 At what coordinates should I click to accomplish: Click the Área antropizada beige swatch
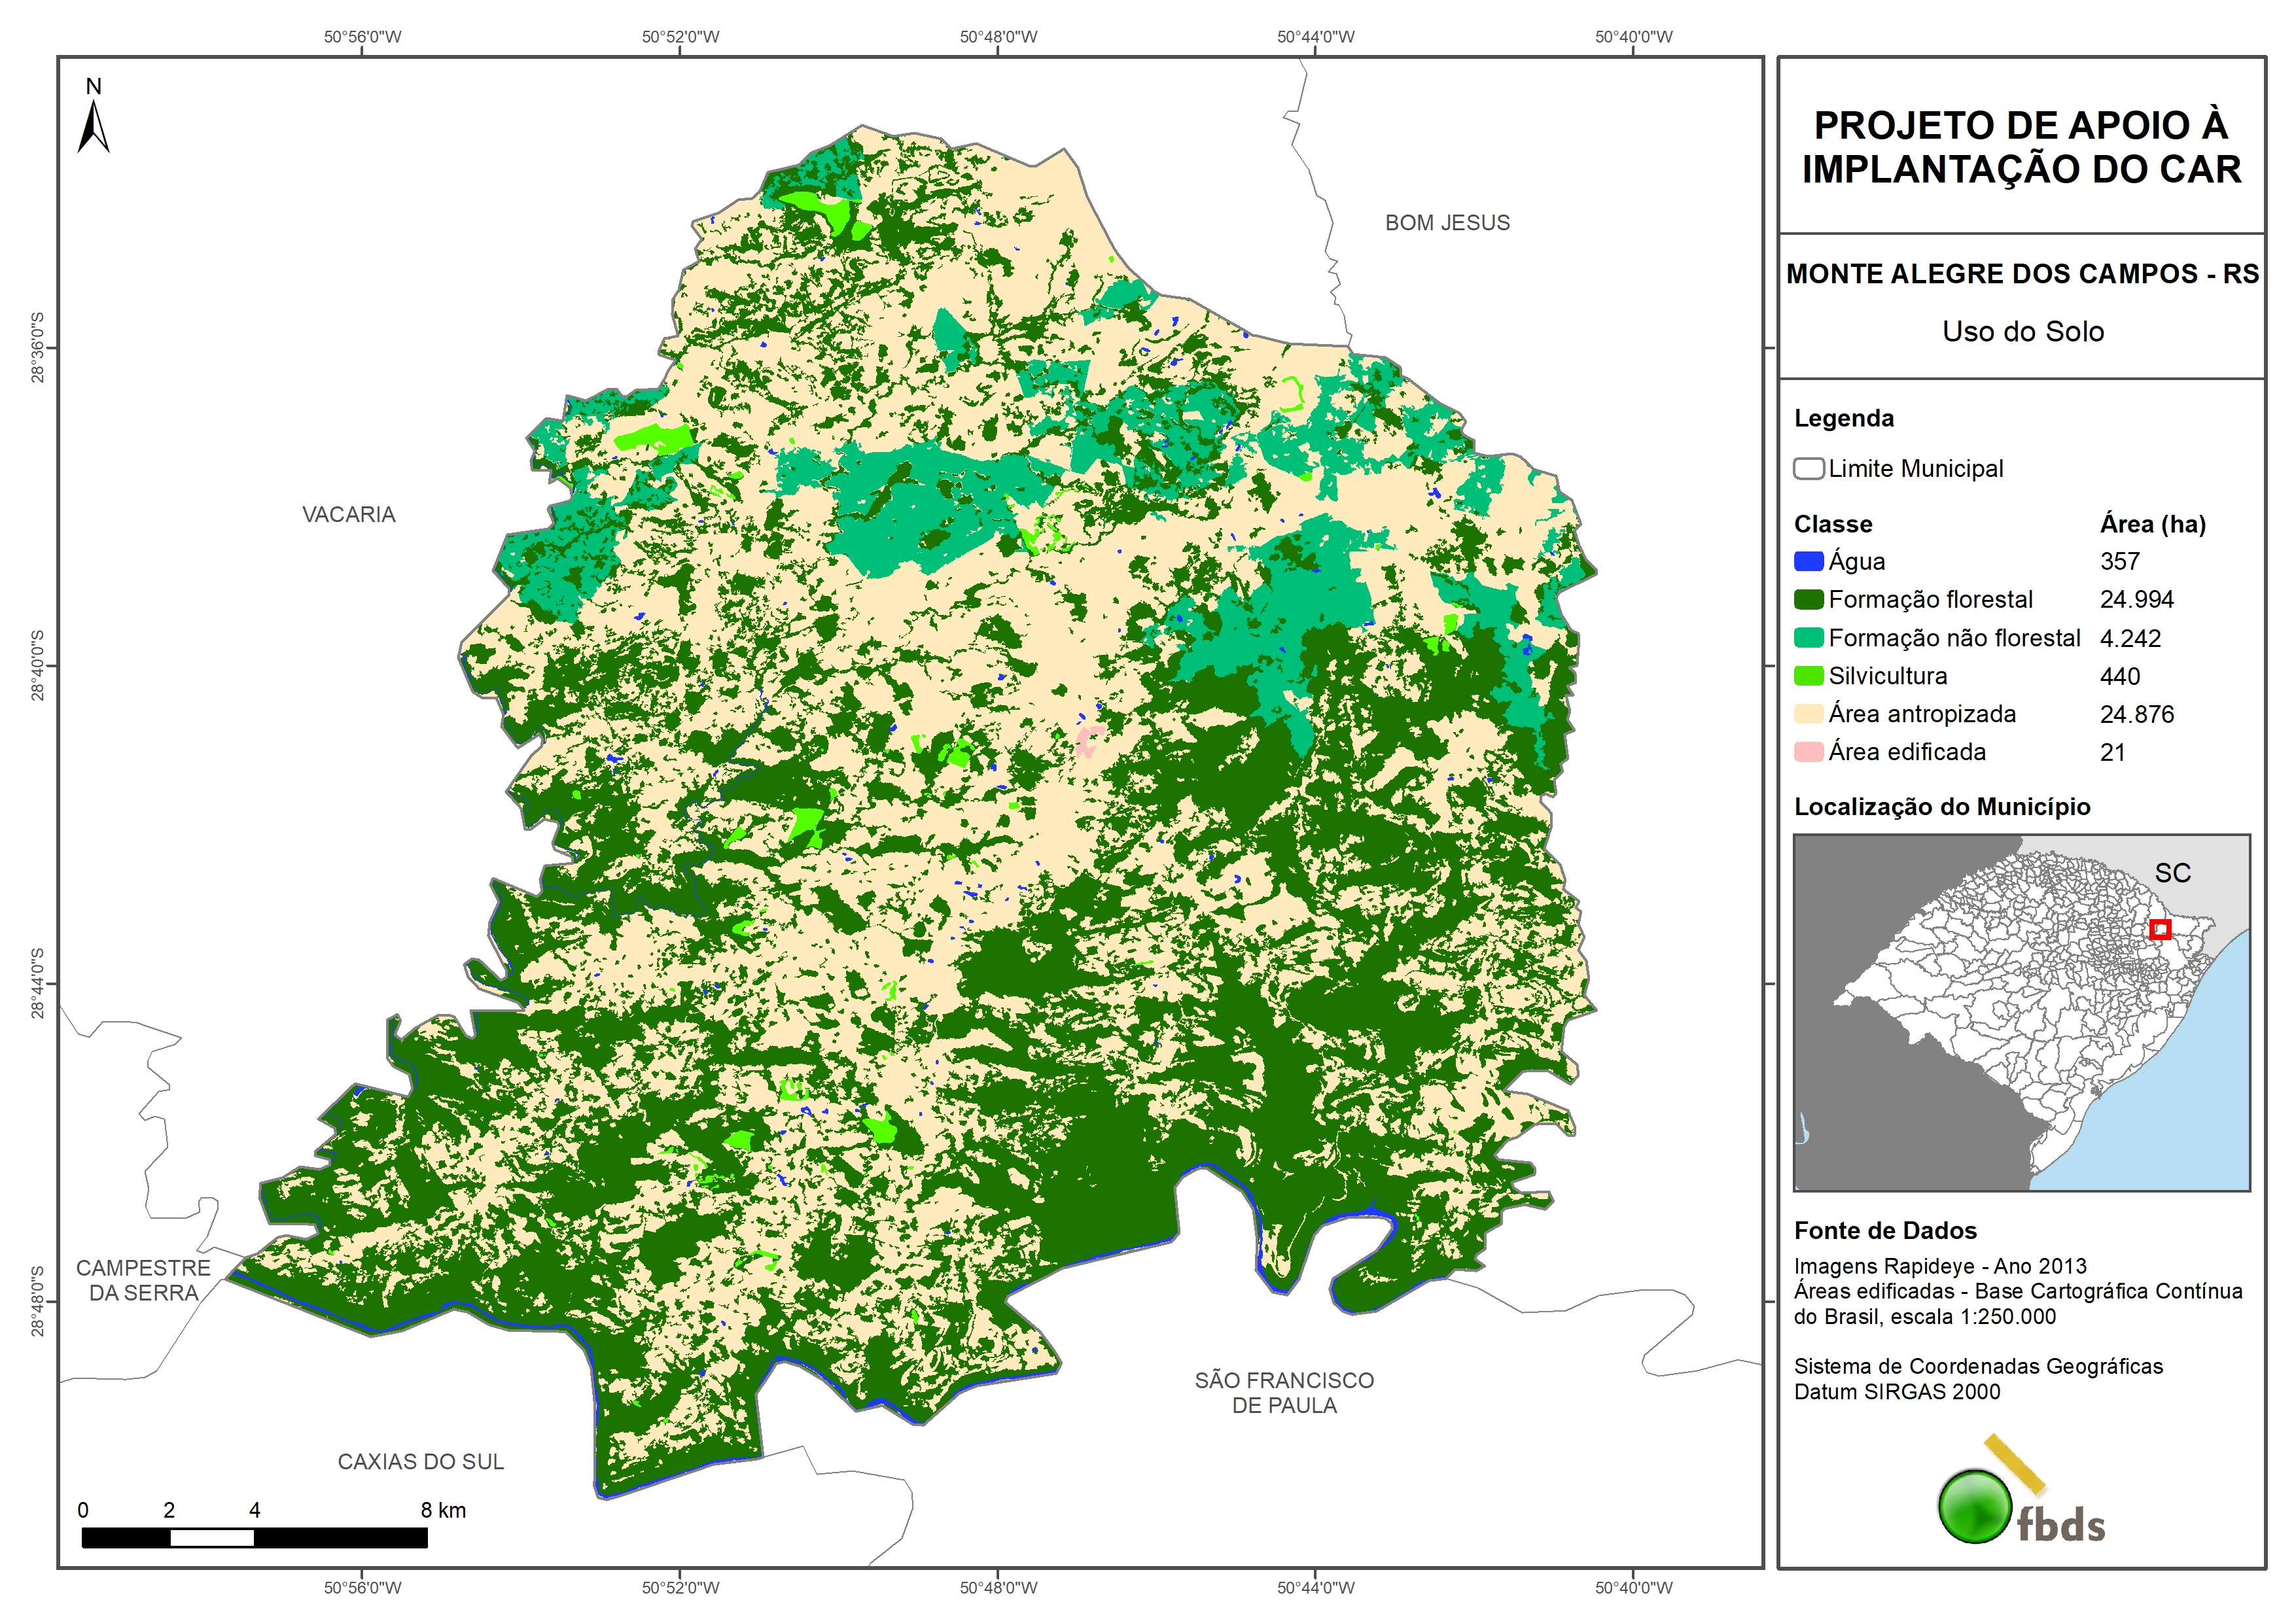pyautogui.click(x=1808, y=714)
